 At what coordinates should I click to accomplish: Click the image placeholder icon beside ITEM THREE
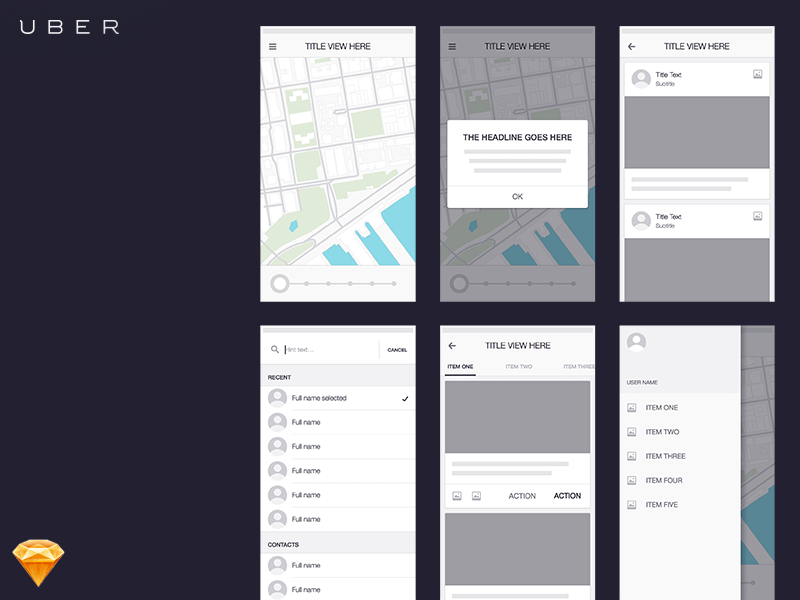coord(631,456)
